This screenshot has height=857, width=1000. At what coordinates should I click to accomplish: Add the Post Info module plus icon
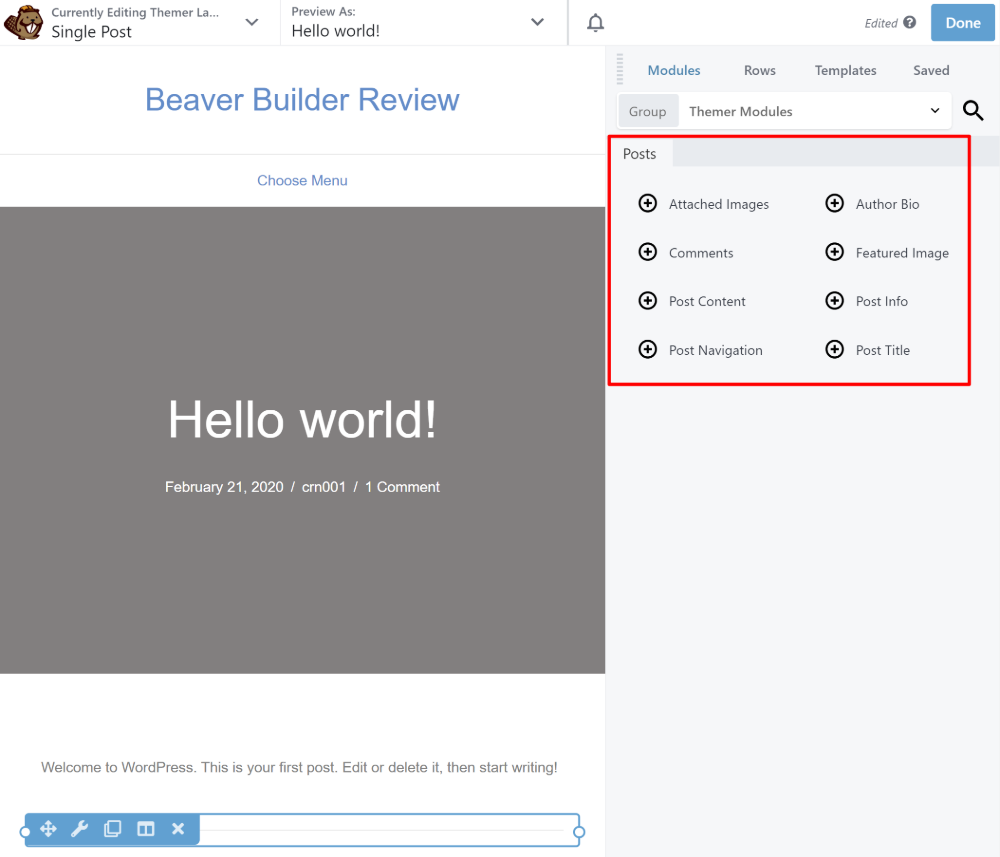click(x=834, y=300)
